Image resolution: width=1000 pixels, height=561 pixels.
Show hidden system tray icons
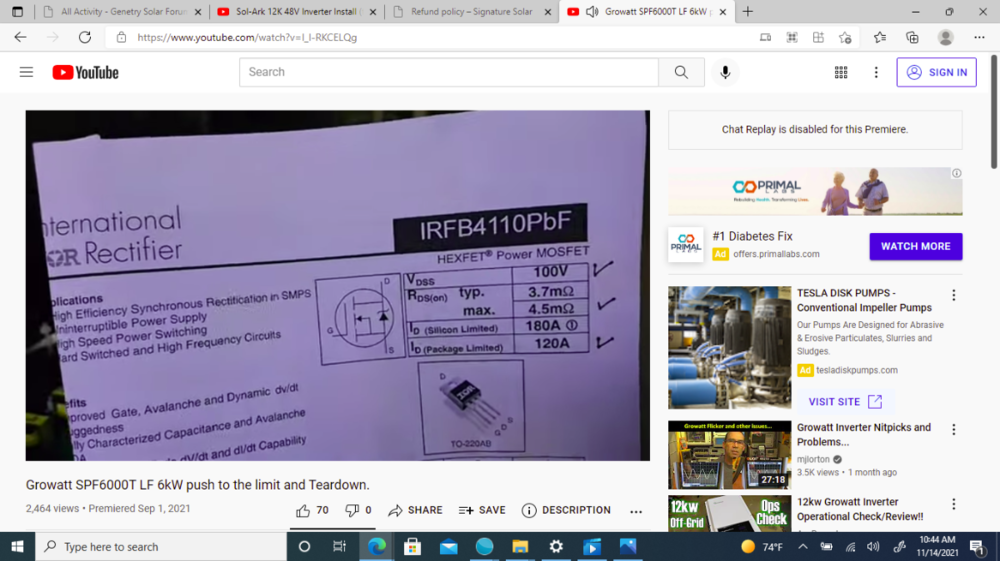[803, 546]
